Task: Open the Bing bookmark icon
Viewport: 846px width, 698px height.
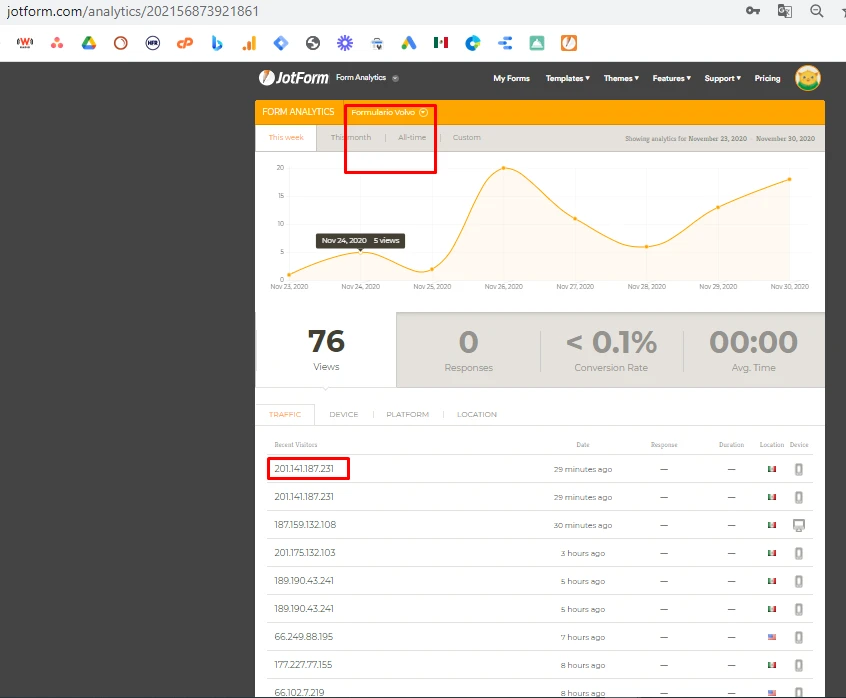Action: tap(216, 43)
